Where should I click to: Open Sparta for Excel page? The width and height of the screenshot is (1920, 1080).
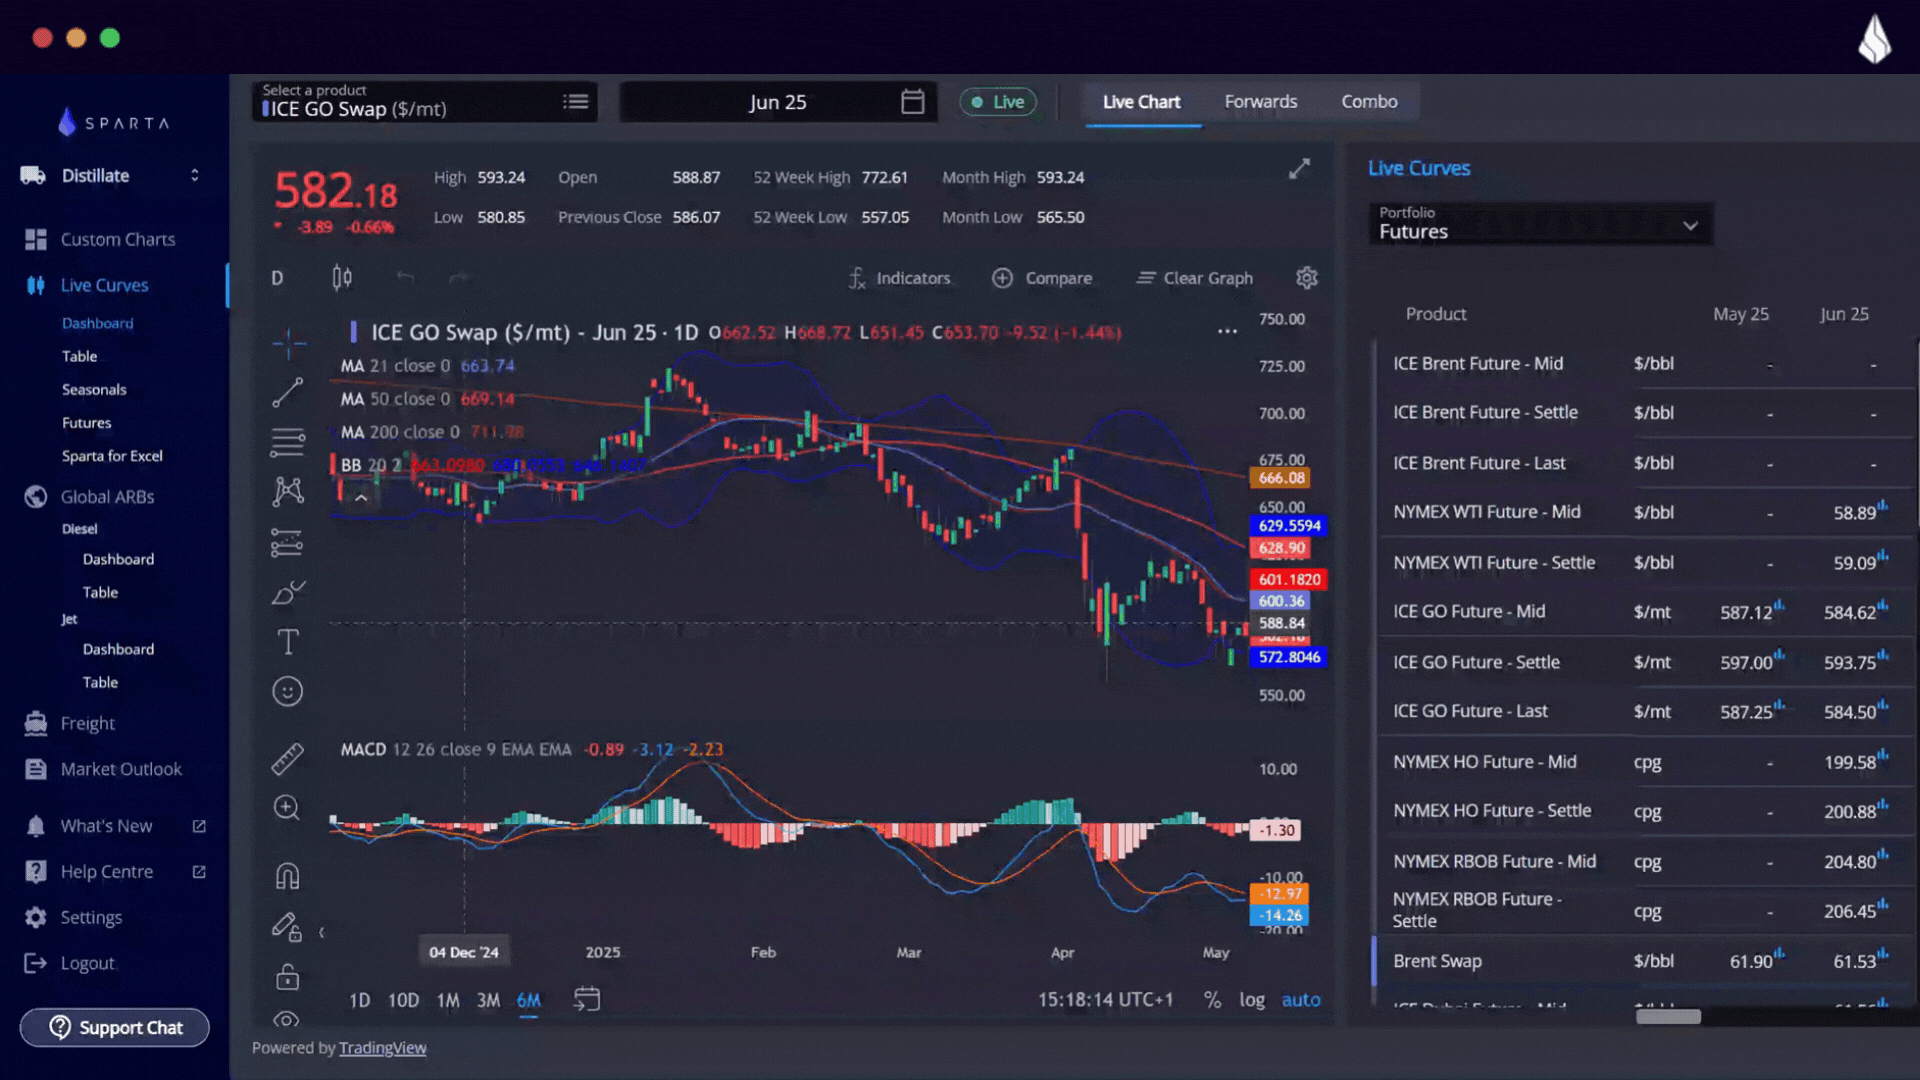112,456
